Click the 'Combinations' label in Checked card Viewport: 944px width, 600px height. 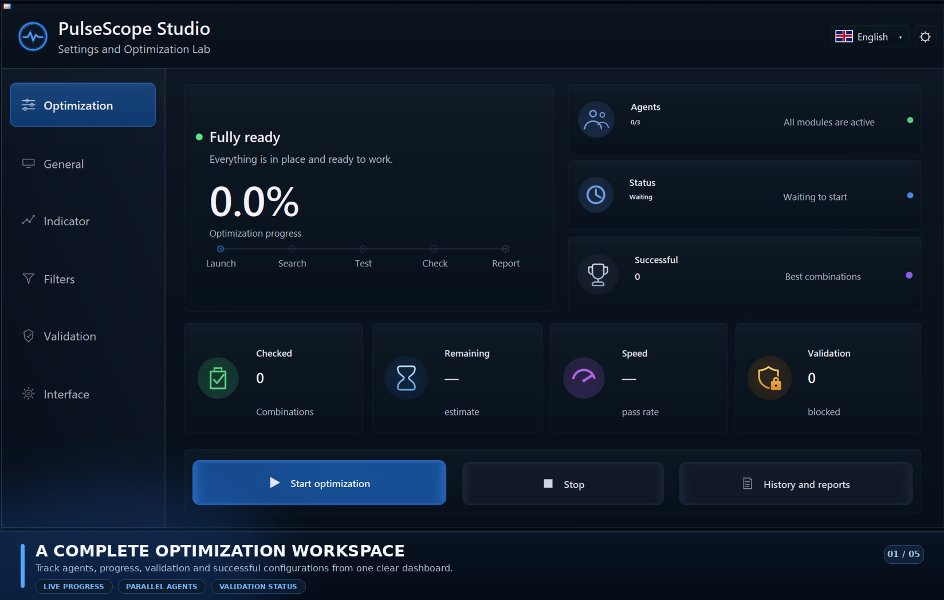[x=285, y=412]
